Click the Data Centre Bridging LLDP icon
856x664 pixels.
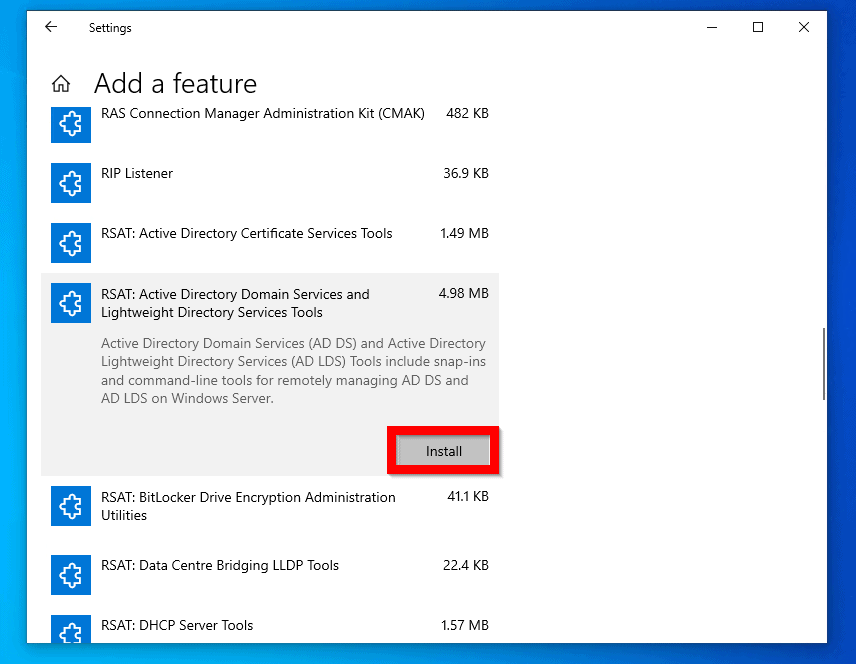tap(70, 575)
